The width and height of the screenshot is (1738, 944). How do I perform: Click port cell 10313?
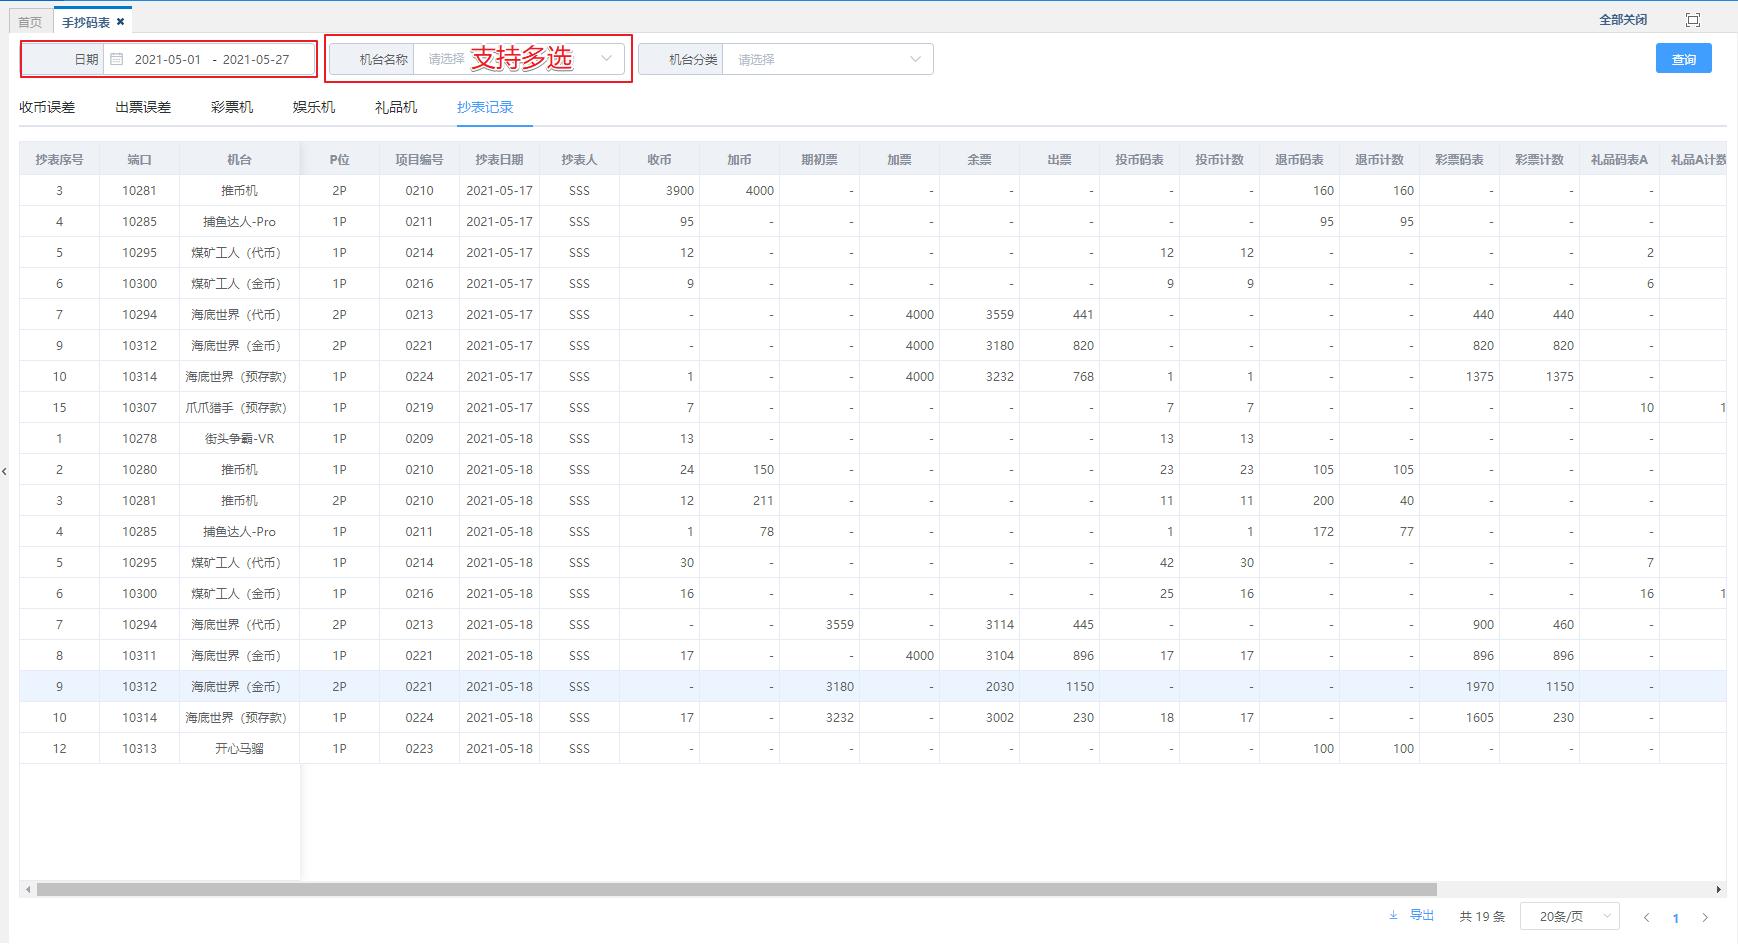139,748
